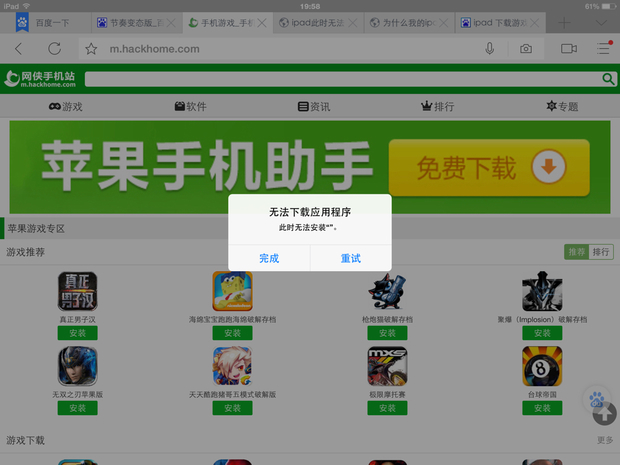Install 真正男子汉 with 安装 button
Image resolution: width=620 pixels, height=465 pixels.
pos(78,333)
